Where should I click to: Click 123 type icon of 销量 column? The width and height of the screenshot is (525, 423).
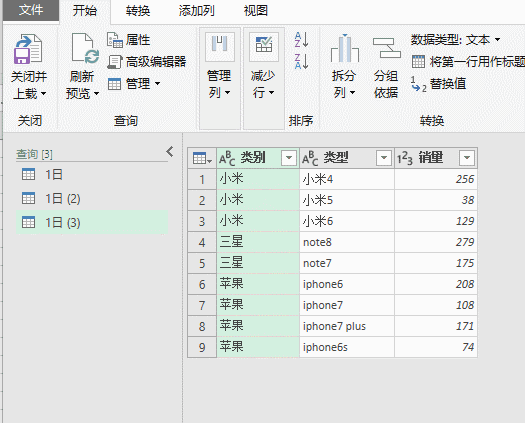405,158
